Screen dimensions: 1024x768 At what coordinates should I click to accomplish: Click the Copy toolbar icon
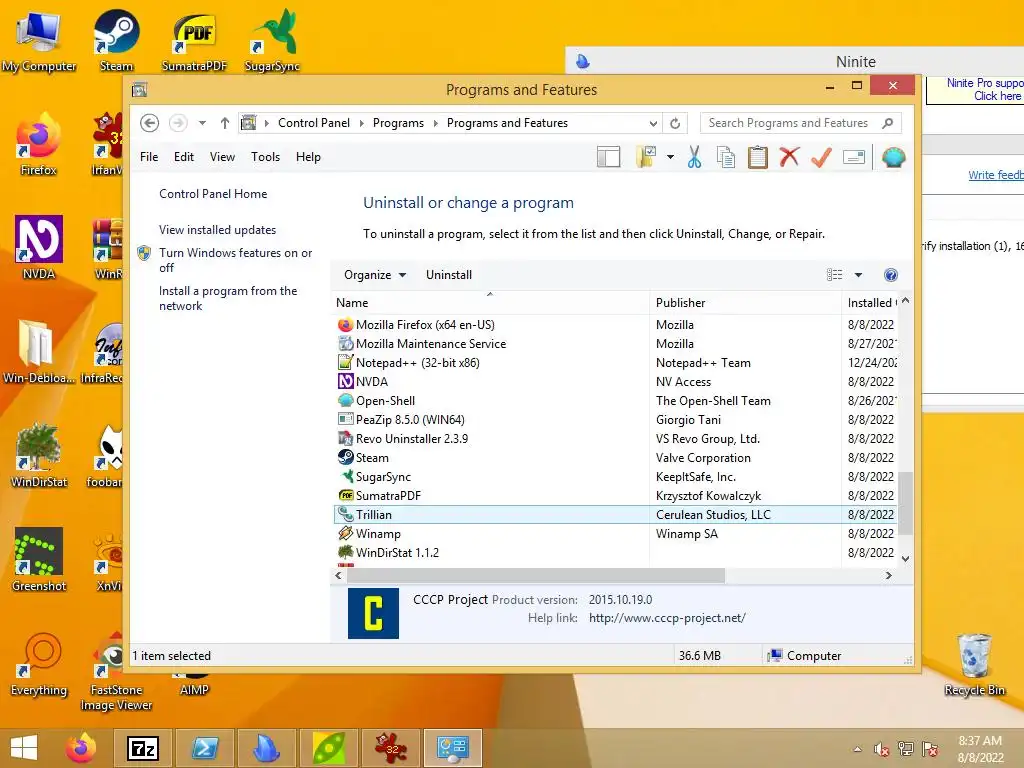(726, 157)
